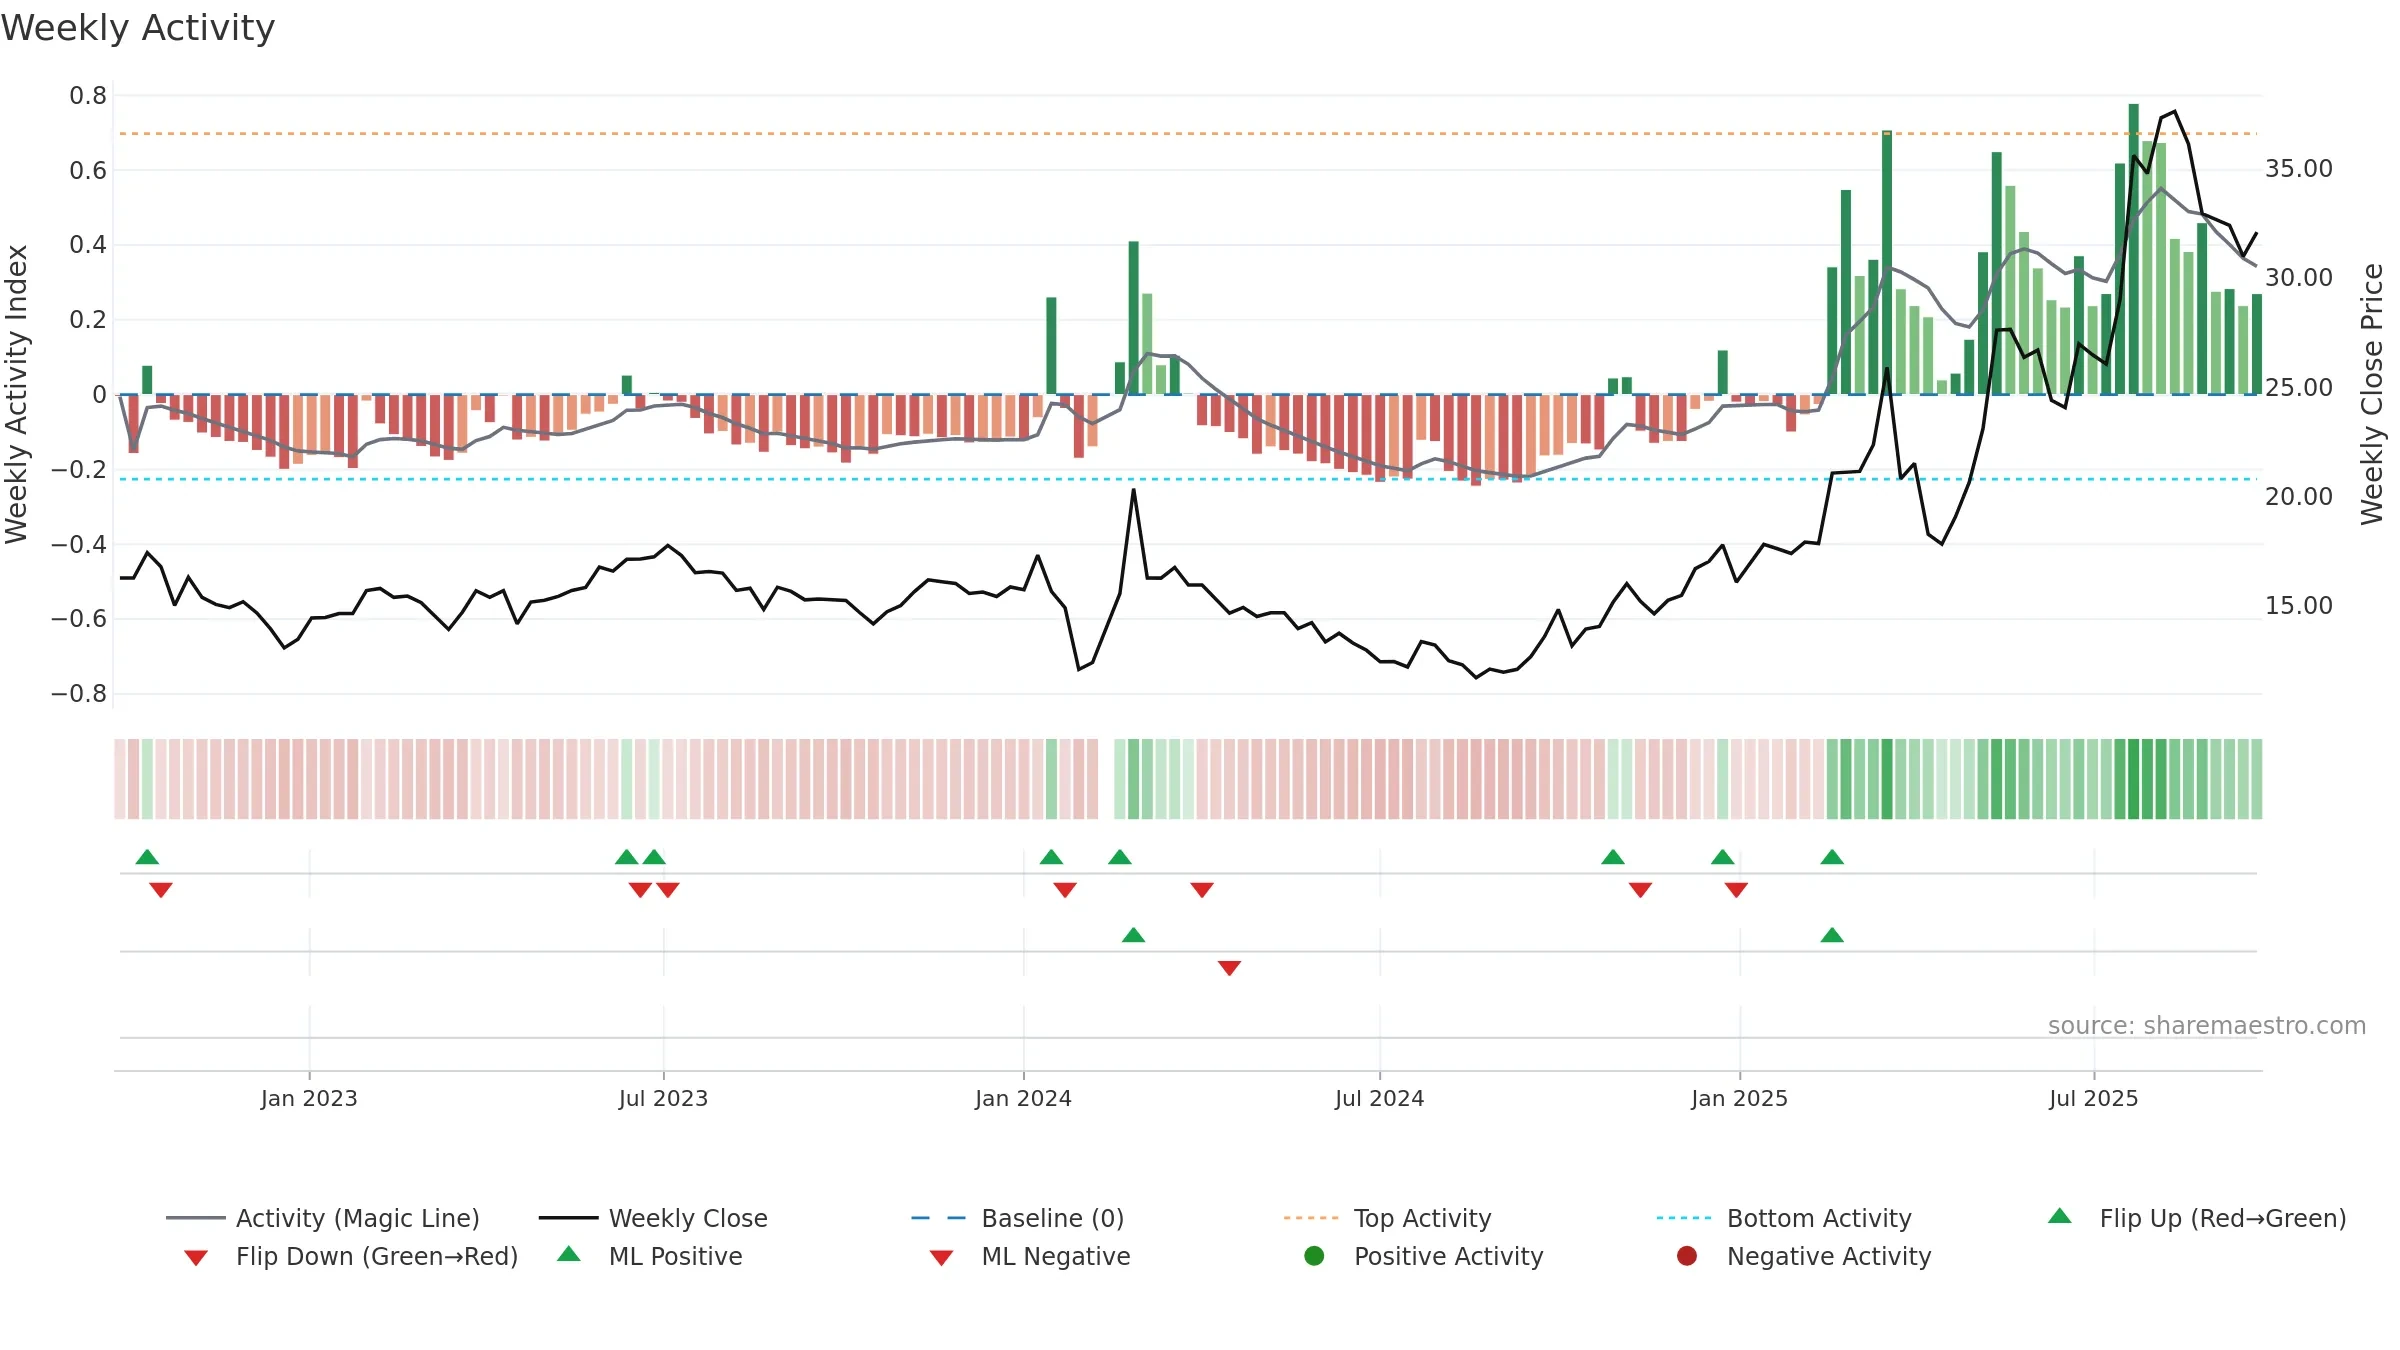Select the first flip-up marker before Jan 2023

pos(147,857)
